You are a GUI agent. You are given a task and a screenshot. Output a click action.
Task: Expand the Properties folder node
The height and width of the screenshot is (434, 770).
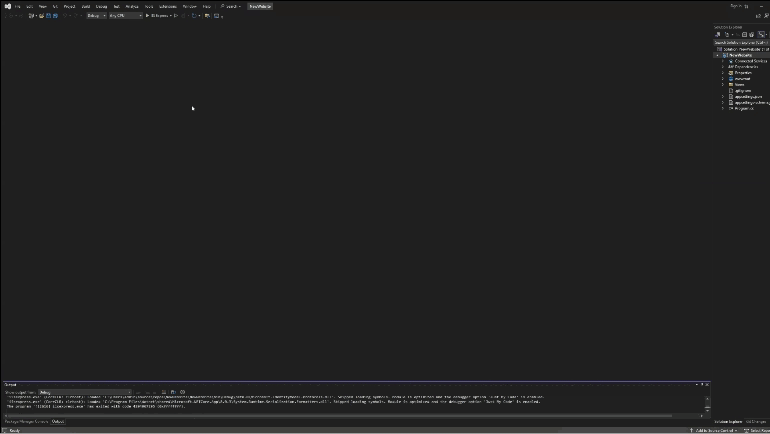723,73
